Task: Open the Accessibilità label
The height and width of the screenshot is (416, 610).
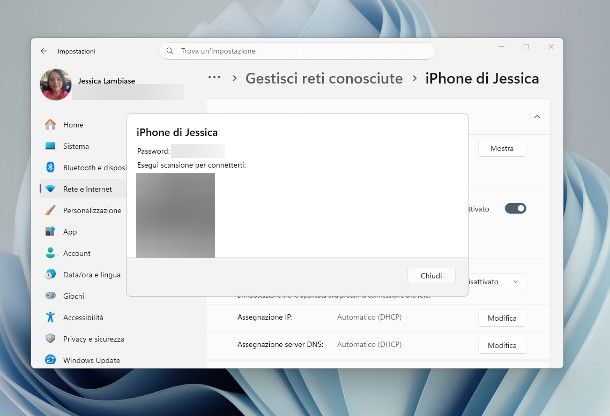Action: 83,318
